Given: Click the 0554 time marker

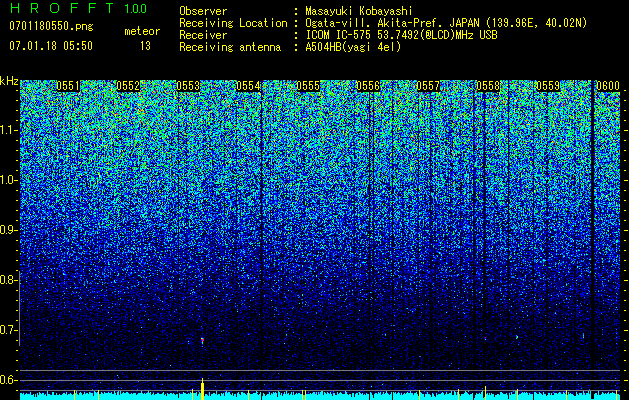Looking at the screenshot, I should [x=248, y=86].
